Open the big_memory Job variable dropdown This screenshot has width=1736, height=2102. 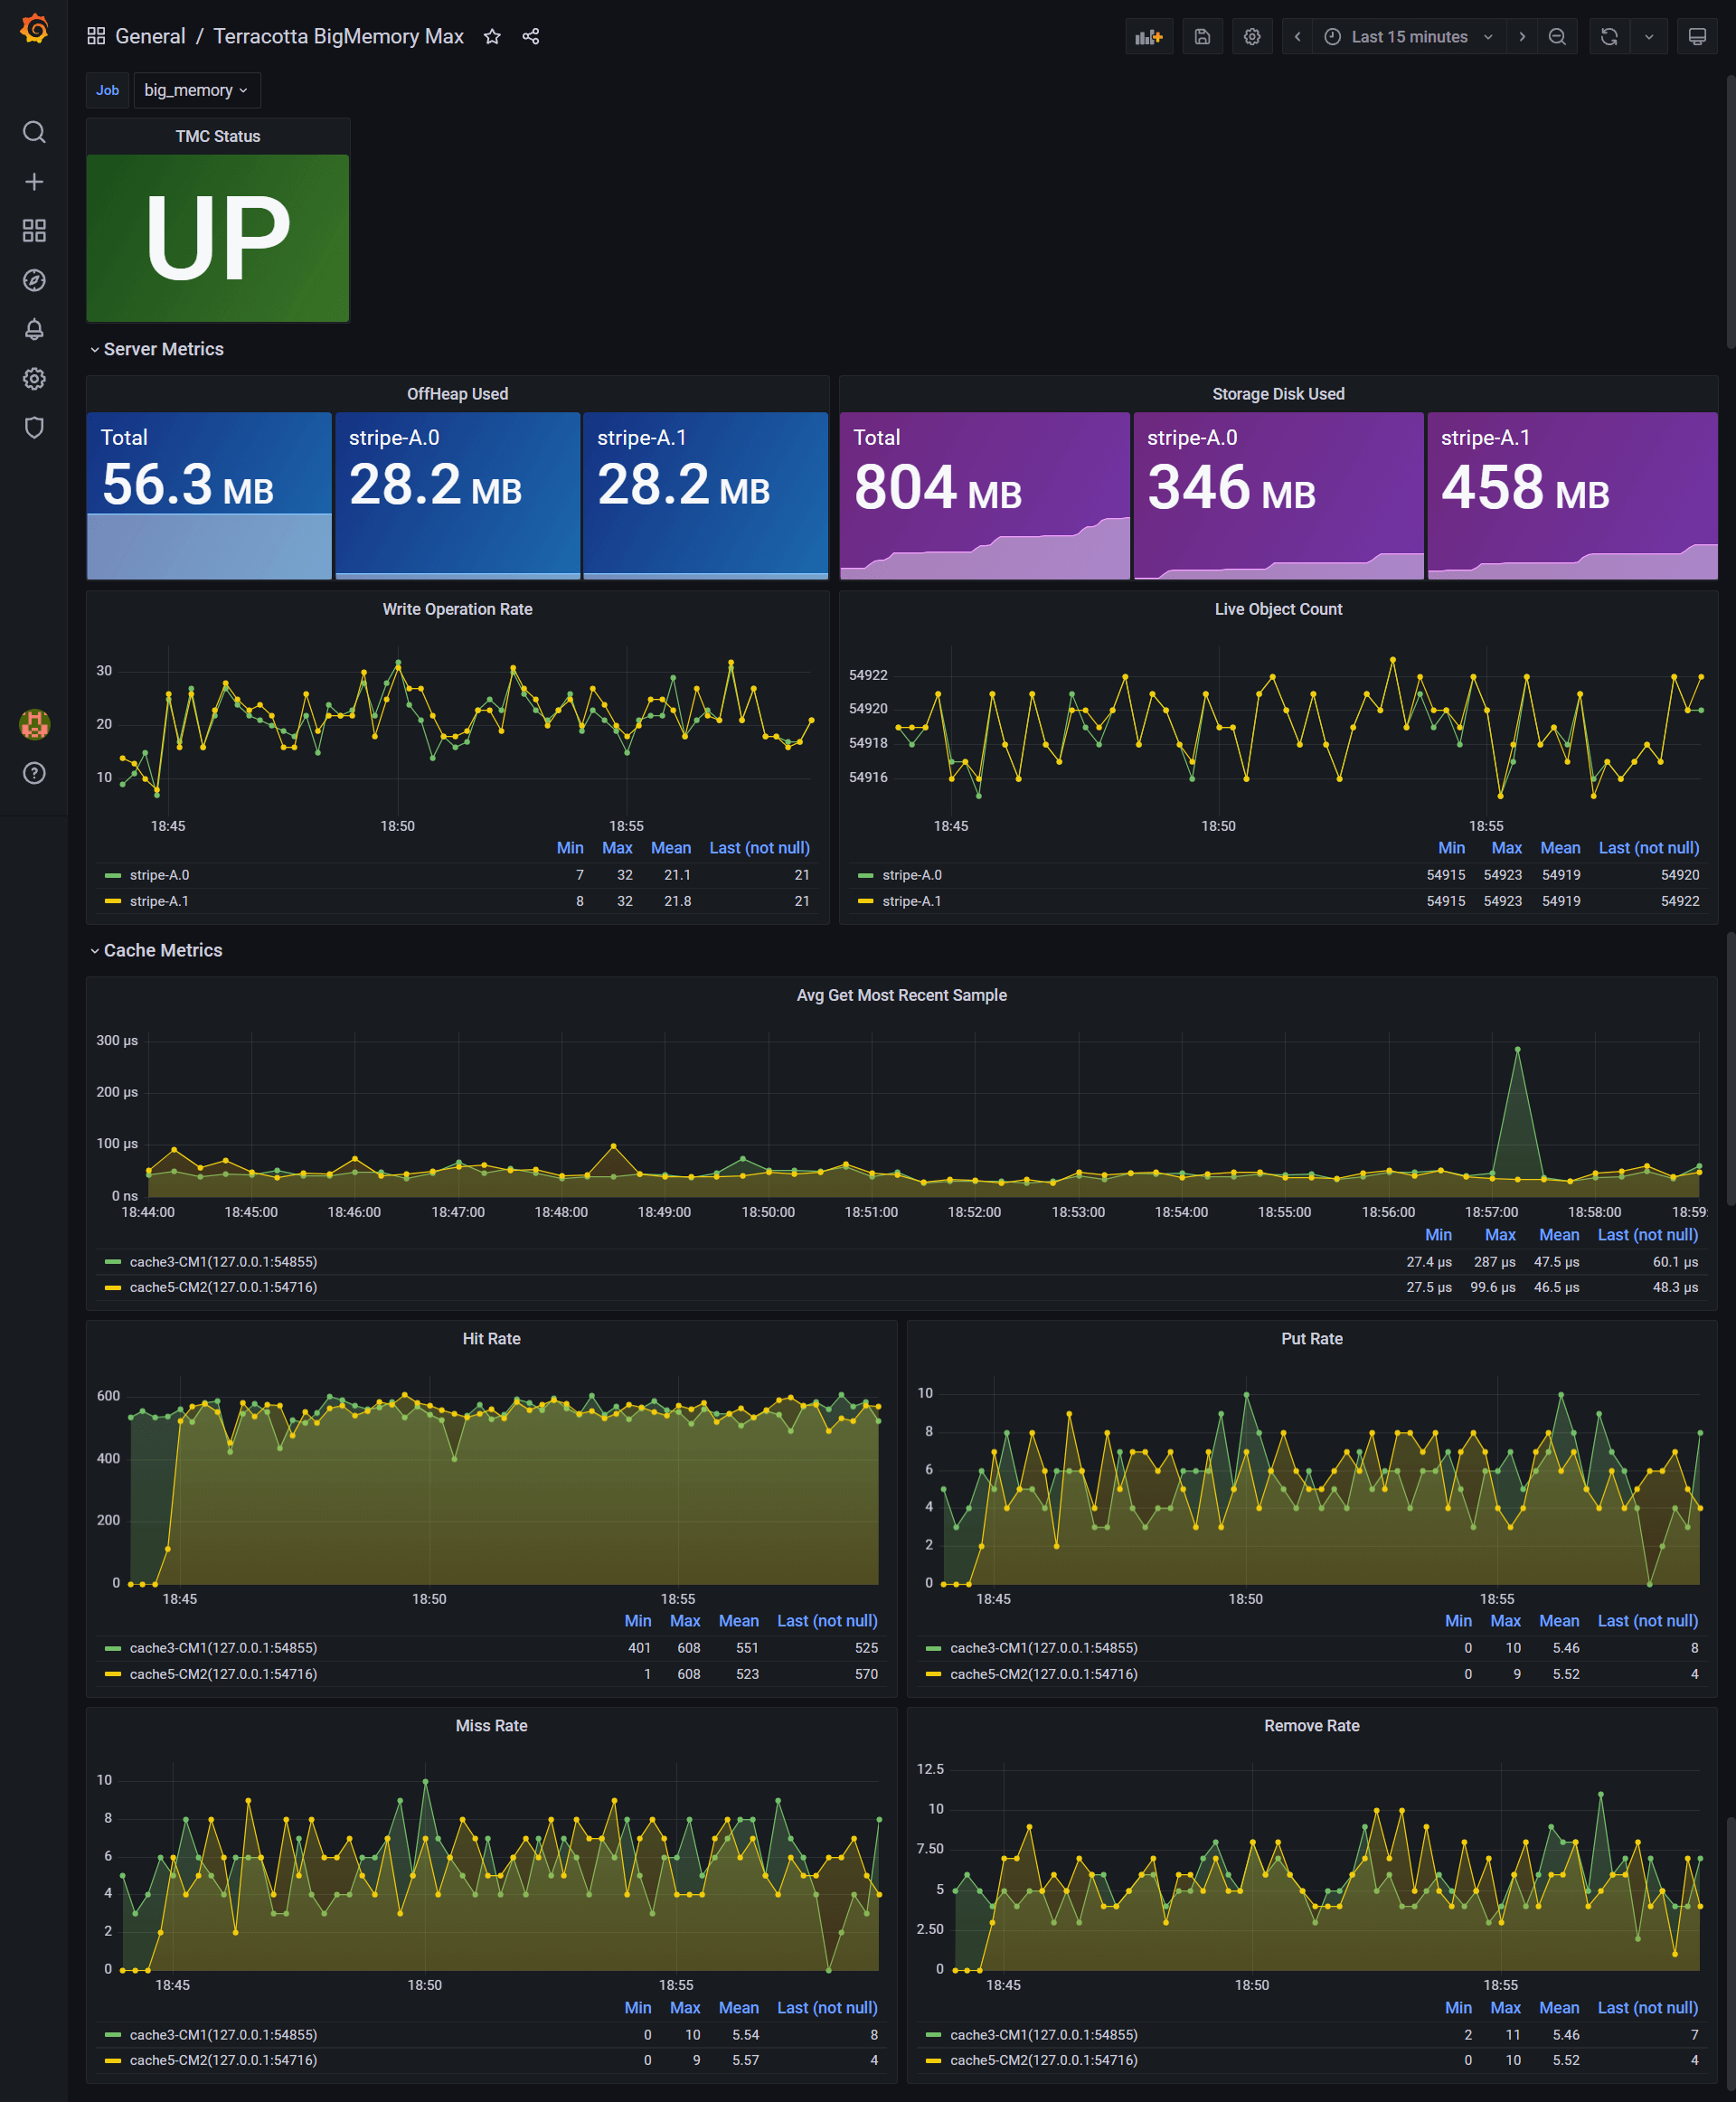[x=196, y=90]
